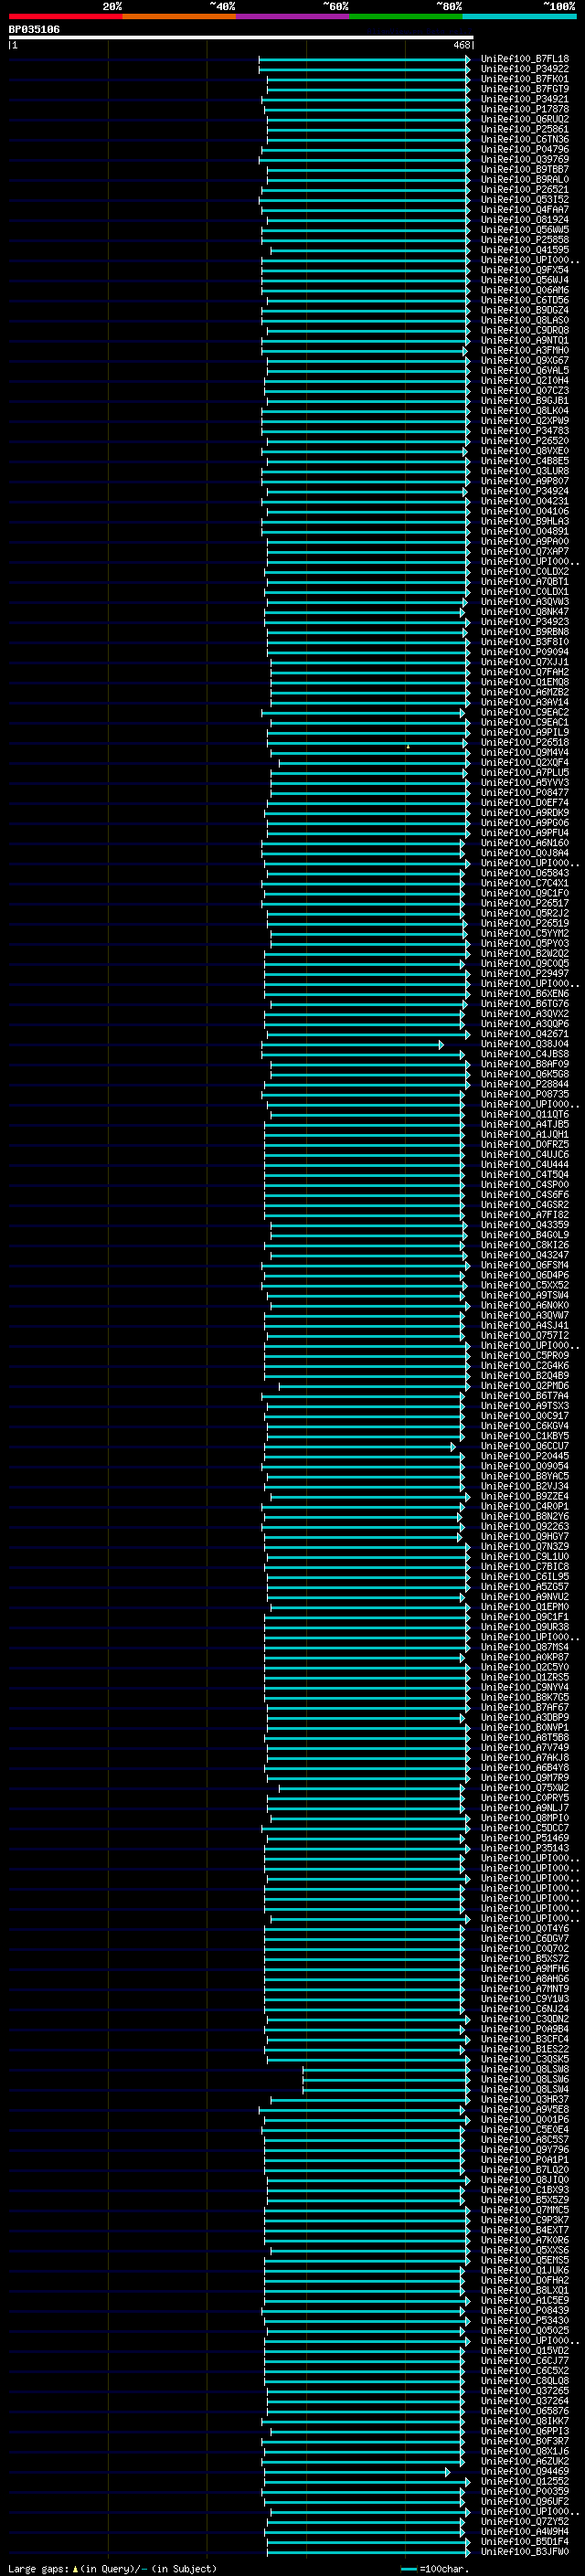Select hit label UniRef100_C4U444
Screen dimensions: 585x2576
524,1164
